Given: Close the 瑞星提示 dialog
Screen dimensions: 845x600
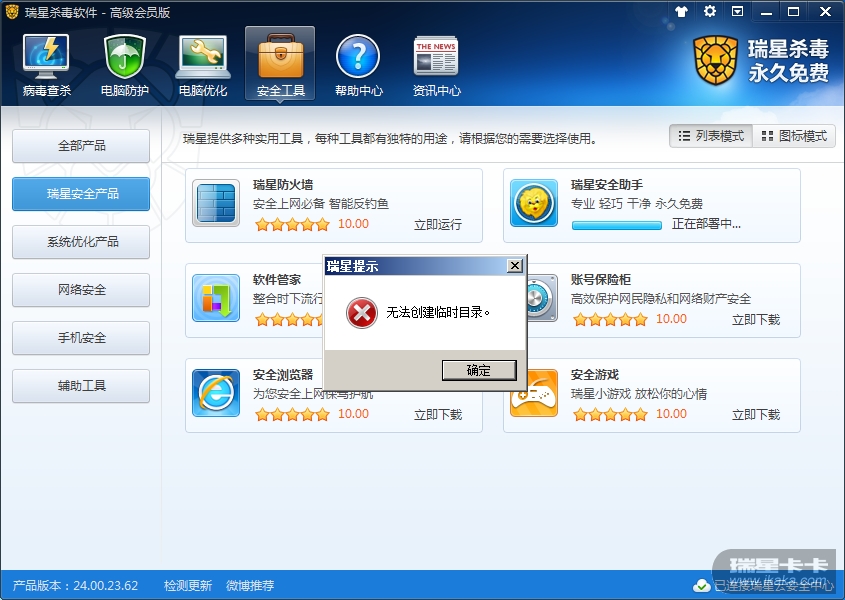Looking at the screenshot, I should [515, 266].
